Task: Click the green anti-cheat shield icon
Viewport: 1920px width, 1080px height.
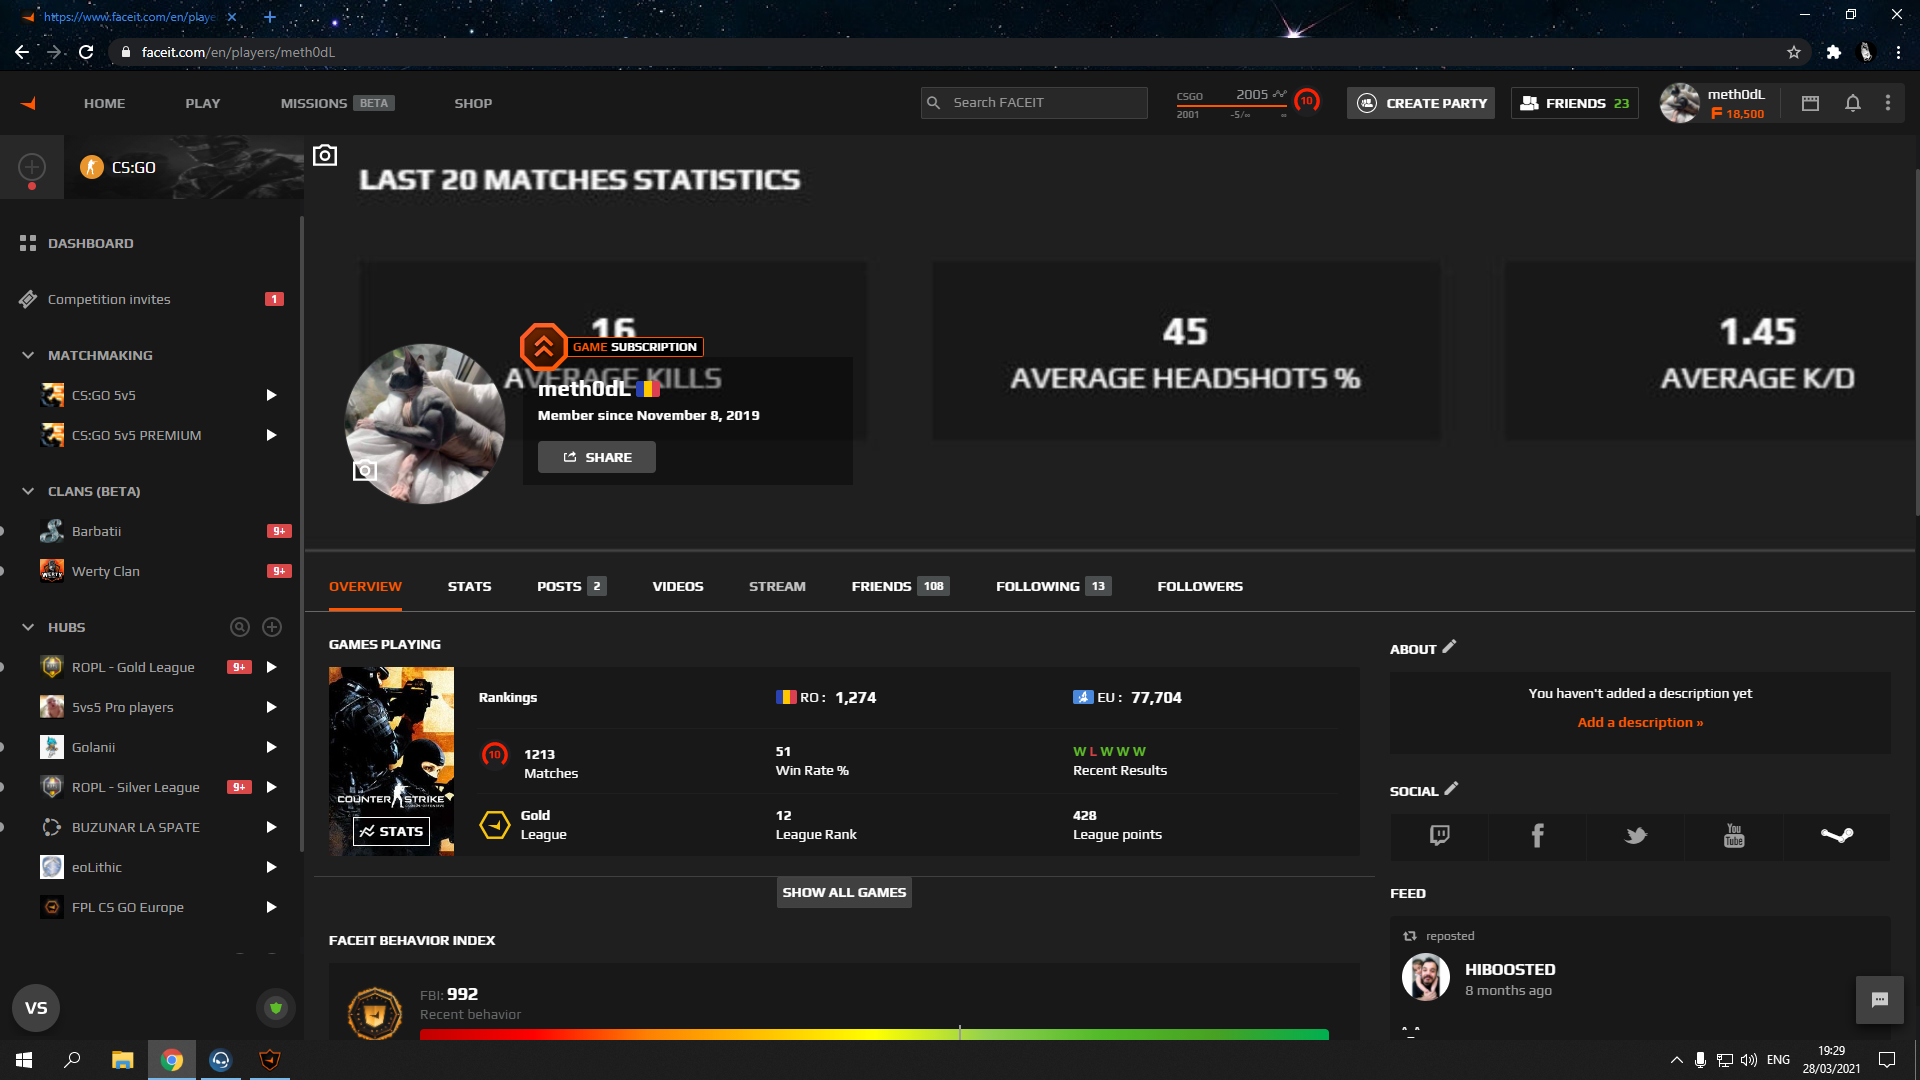Action: (276, 1008)
